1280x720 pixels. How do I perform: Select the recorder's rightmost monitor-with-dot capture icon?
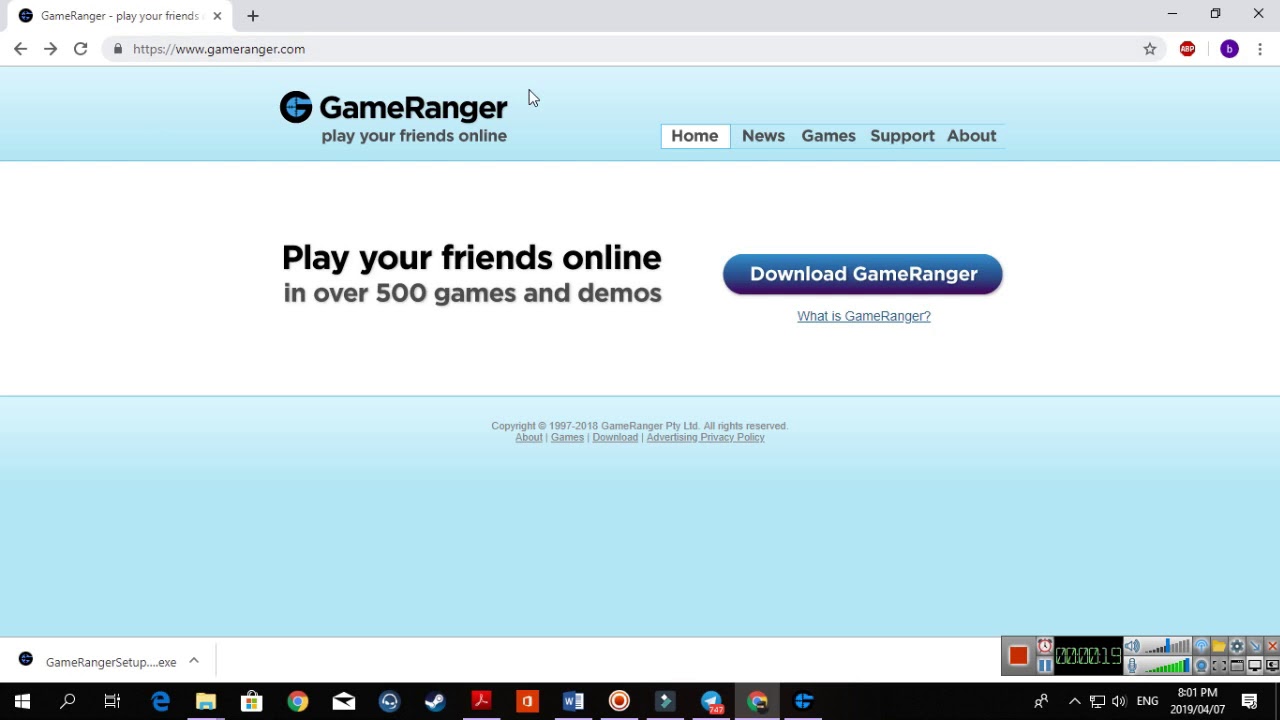(1272, 665)
